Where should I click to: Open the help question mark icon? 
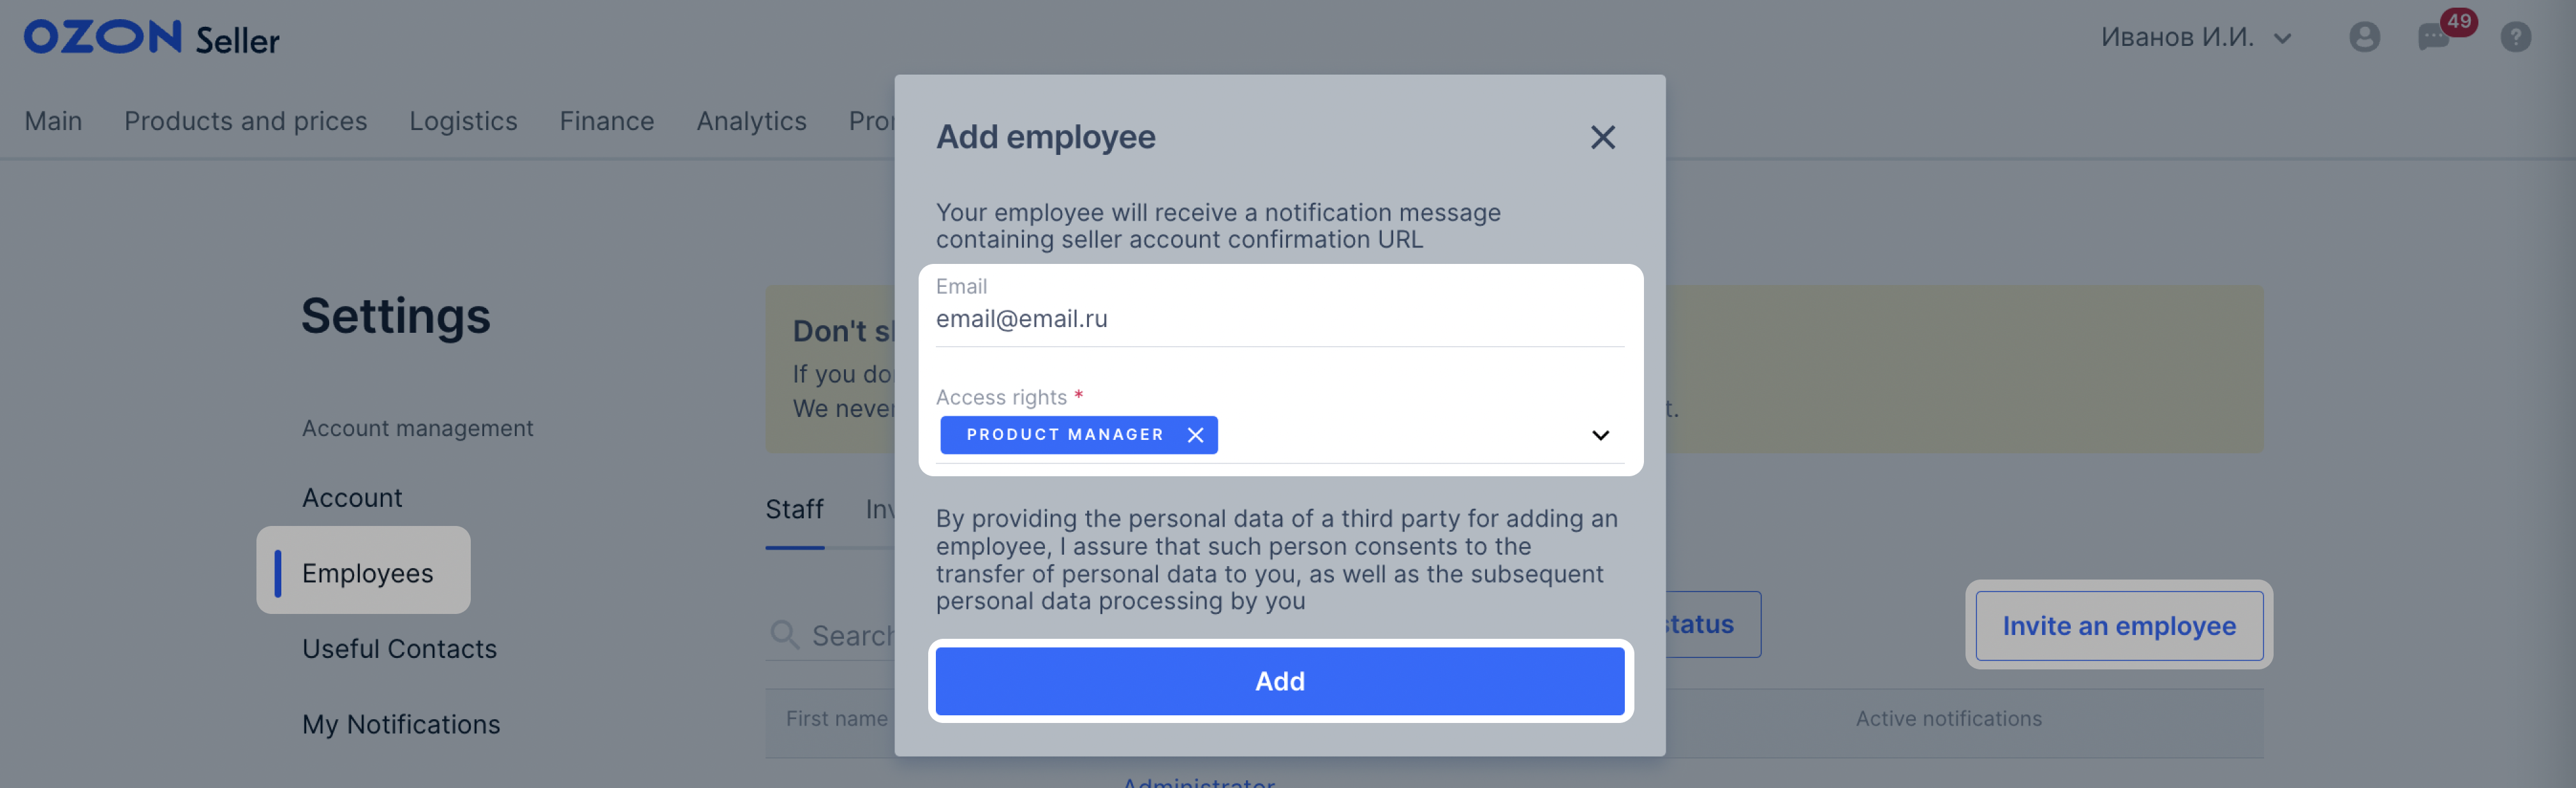click(x=2516, y=37)
